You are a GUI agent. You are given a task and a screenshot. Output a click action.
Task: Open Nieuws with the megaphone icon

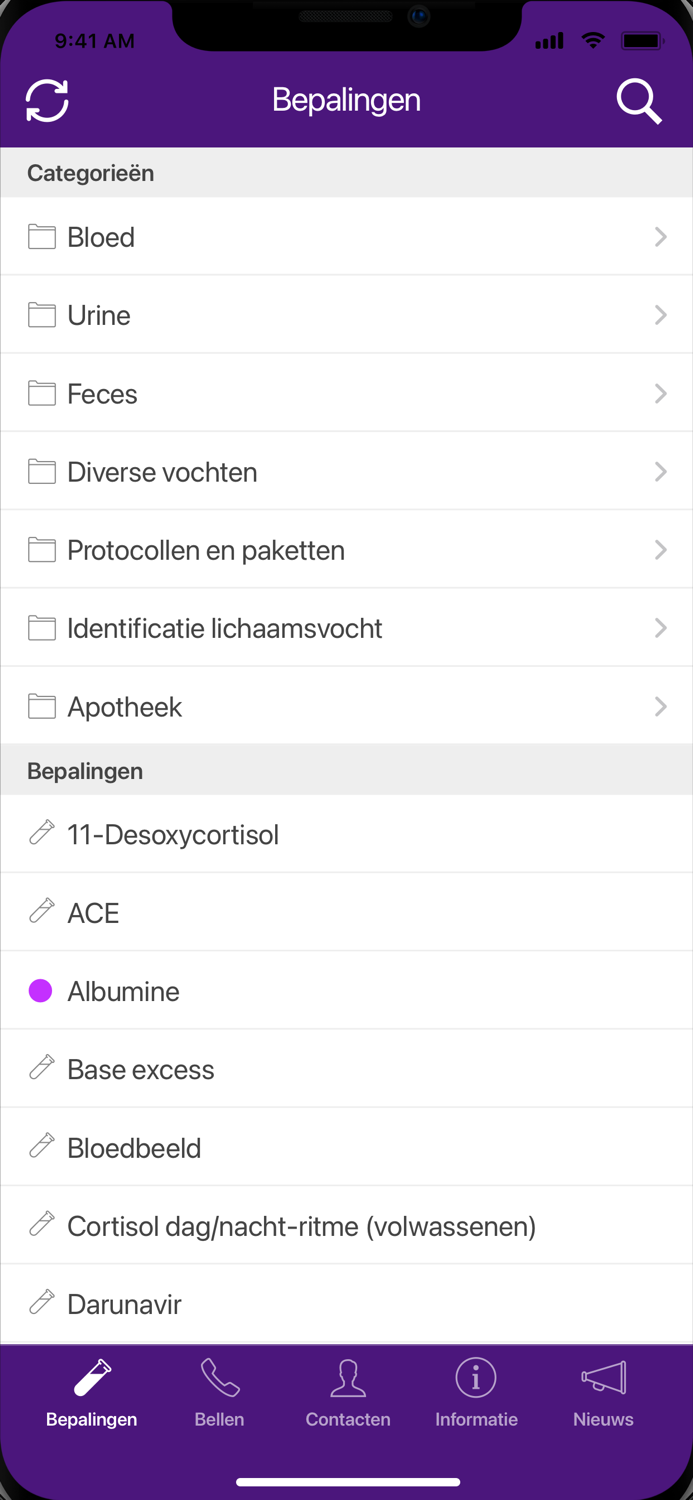(x=603, y=1376)
